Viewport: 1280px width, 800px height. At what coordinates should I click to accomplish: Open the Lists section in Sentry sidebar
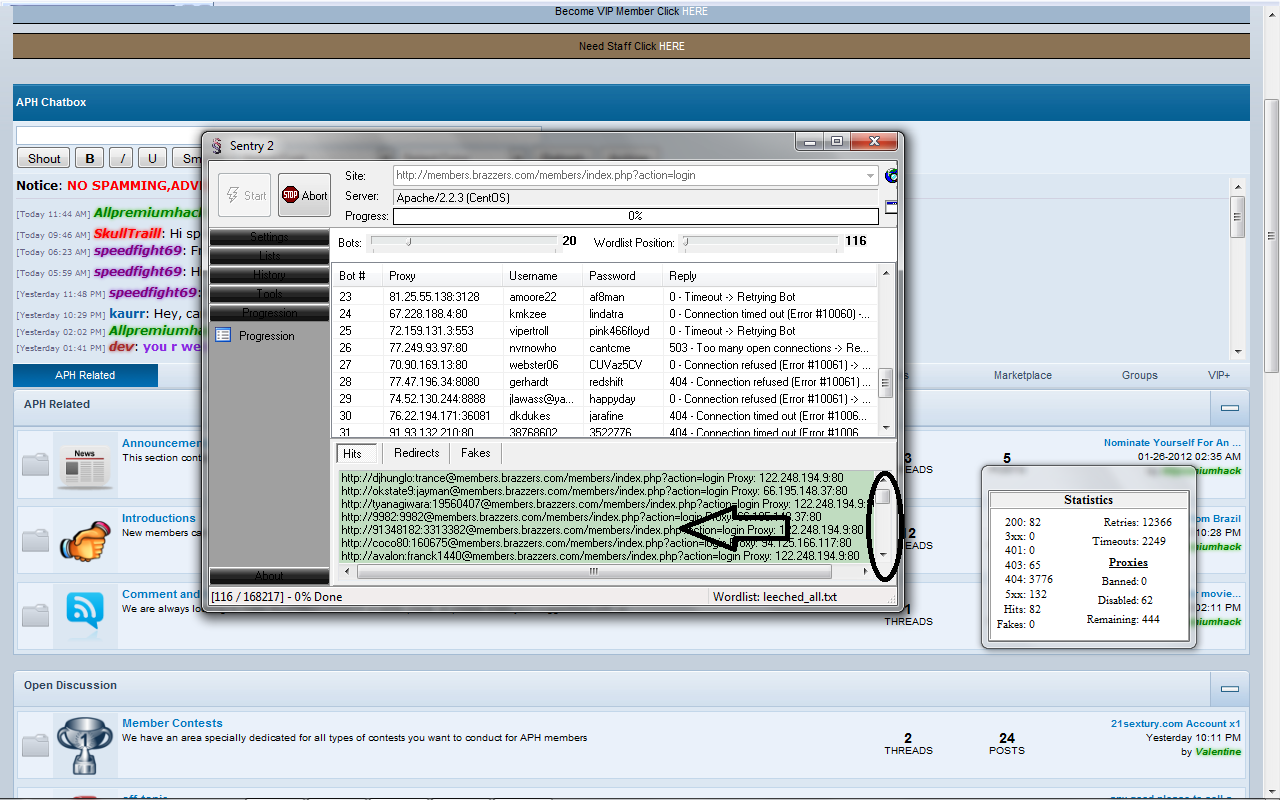pos(270,256)
